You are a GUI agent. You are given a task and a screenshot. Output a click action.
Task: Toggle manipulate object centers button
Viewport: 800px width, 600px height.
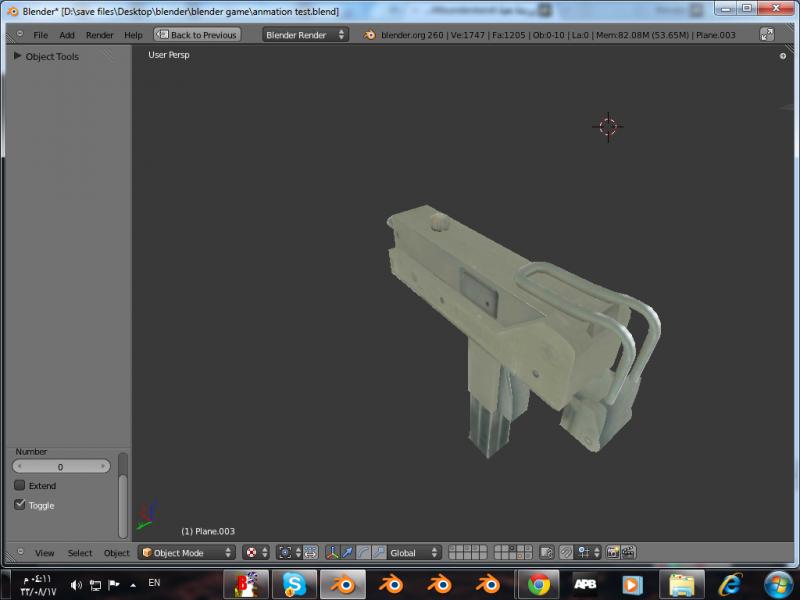[311, 552]
